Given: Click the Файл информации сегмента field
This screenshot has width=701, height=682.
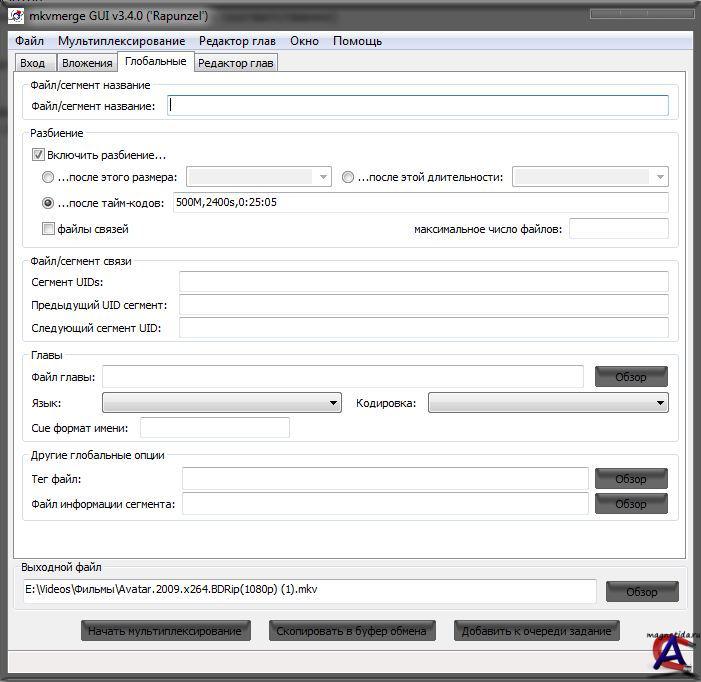Looking at the screenshot, I should click(385, 504).
